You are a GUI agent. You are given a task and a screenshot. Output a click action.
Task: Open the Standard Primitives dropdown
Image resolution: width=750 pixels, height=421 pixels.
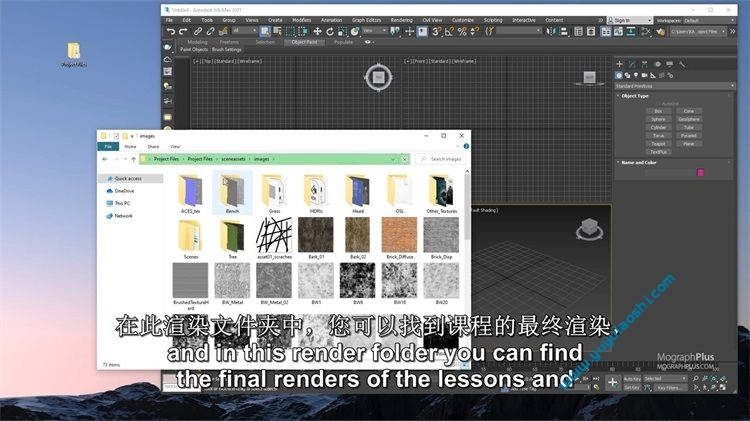[674, 86]
